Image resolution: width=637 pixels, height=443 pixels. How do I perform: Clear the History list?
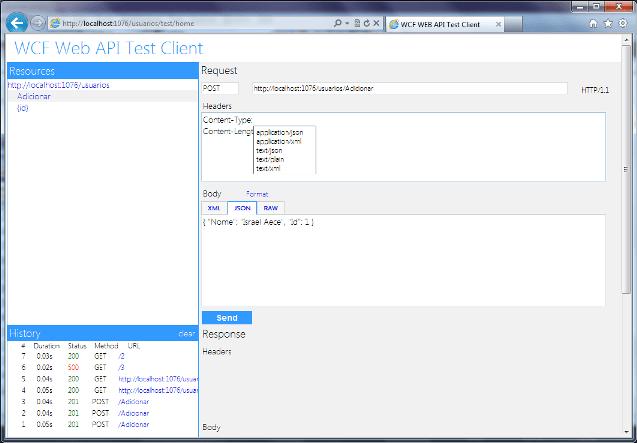point(186,333)
